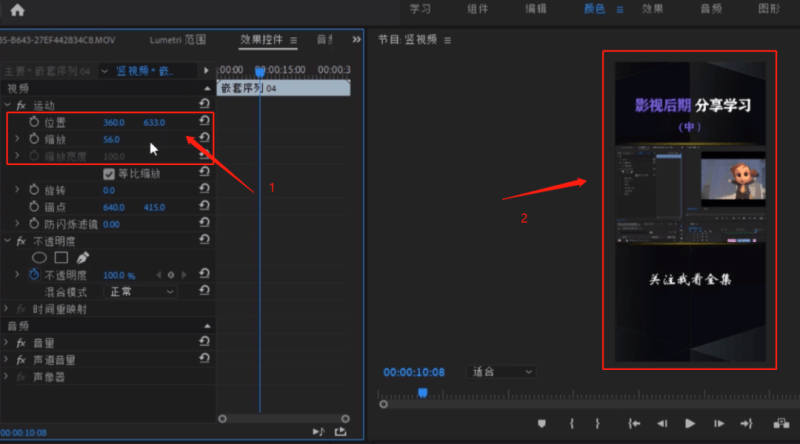Toggle animation stopwatch for 锚点
The image size is (800, 444).
[x=34, y=207]
